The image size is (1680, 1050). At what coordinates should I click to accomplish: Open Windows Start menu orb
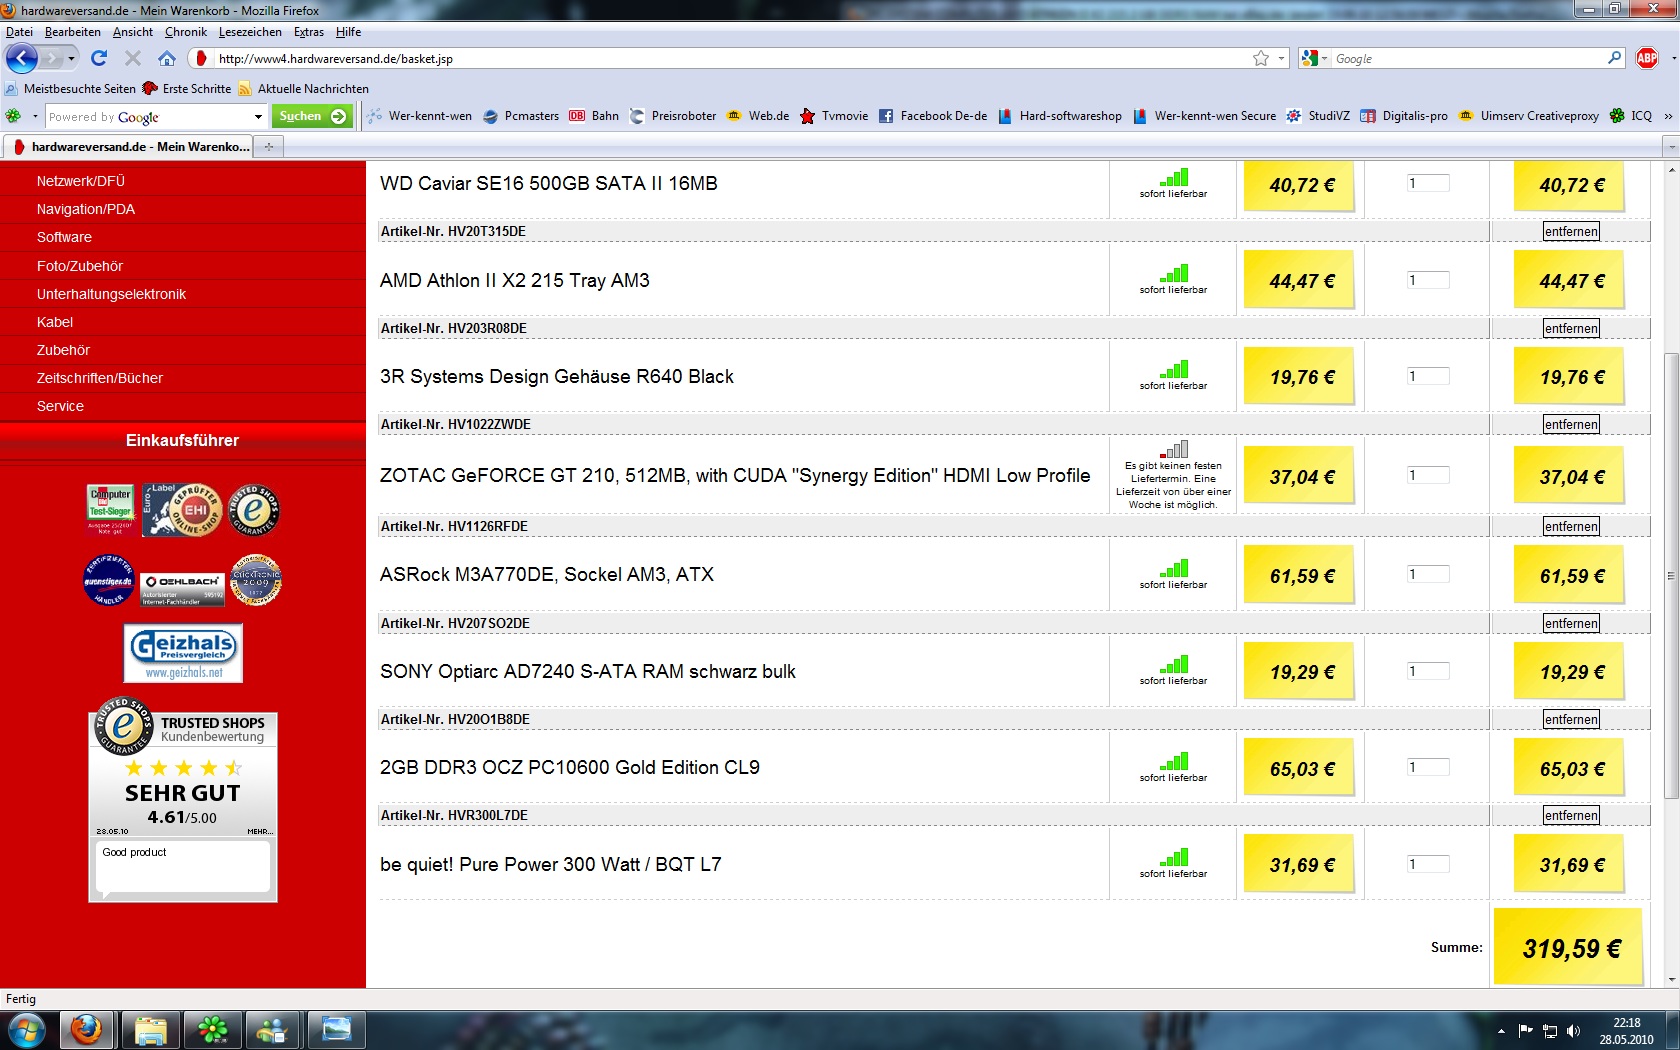pyautogui.click(x=27, y=1030)
